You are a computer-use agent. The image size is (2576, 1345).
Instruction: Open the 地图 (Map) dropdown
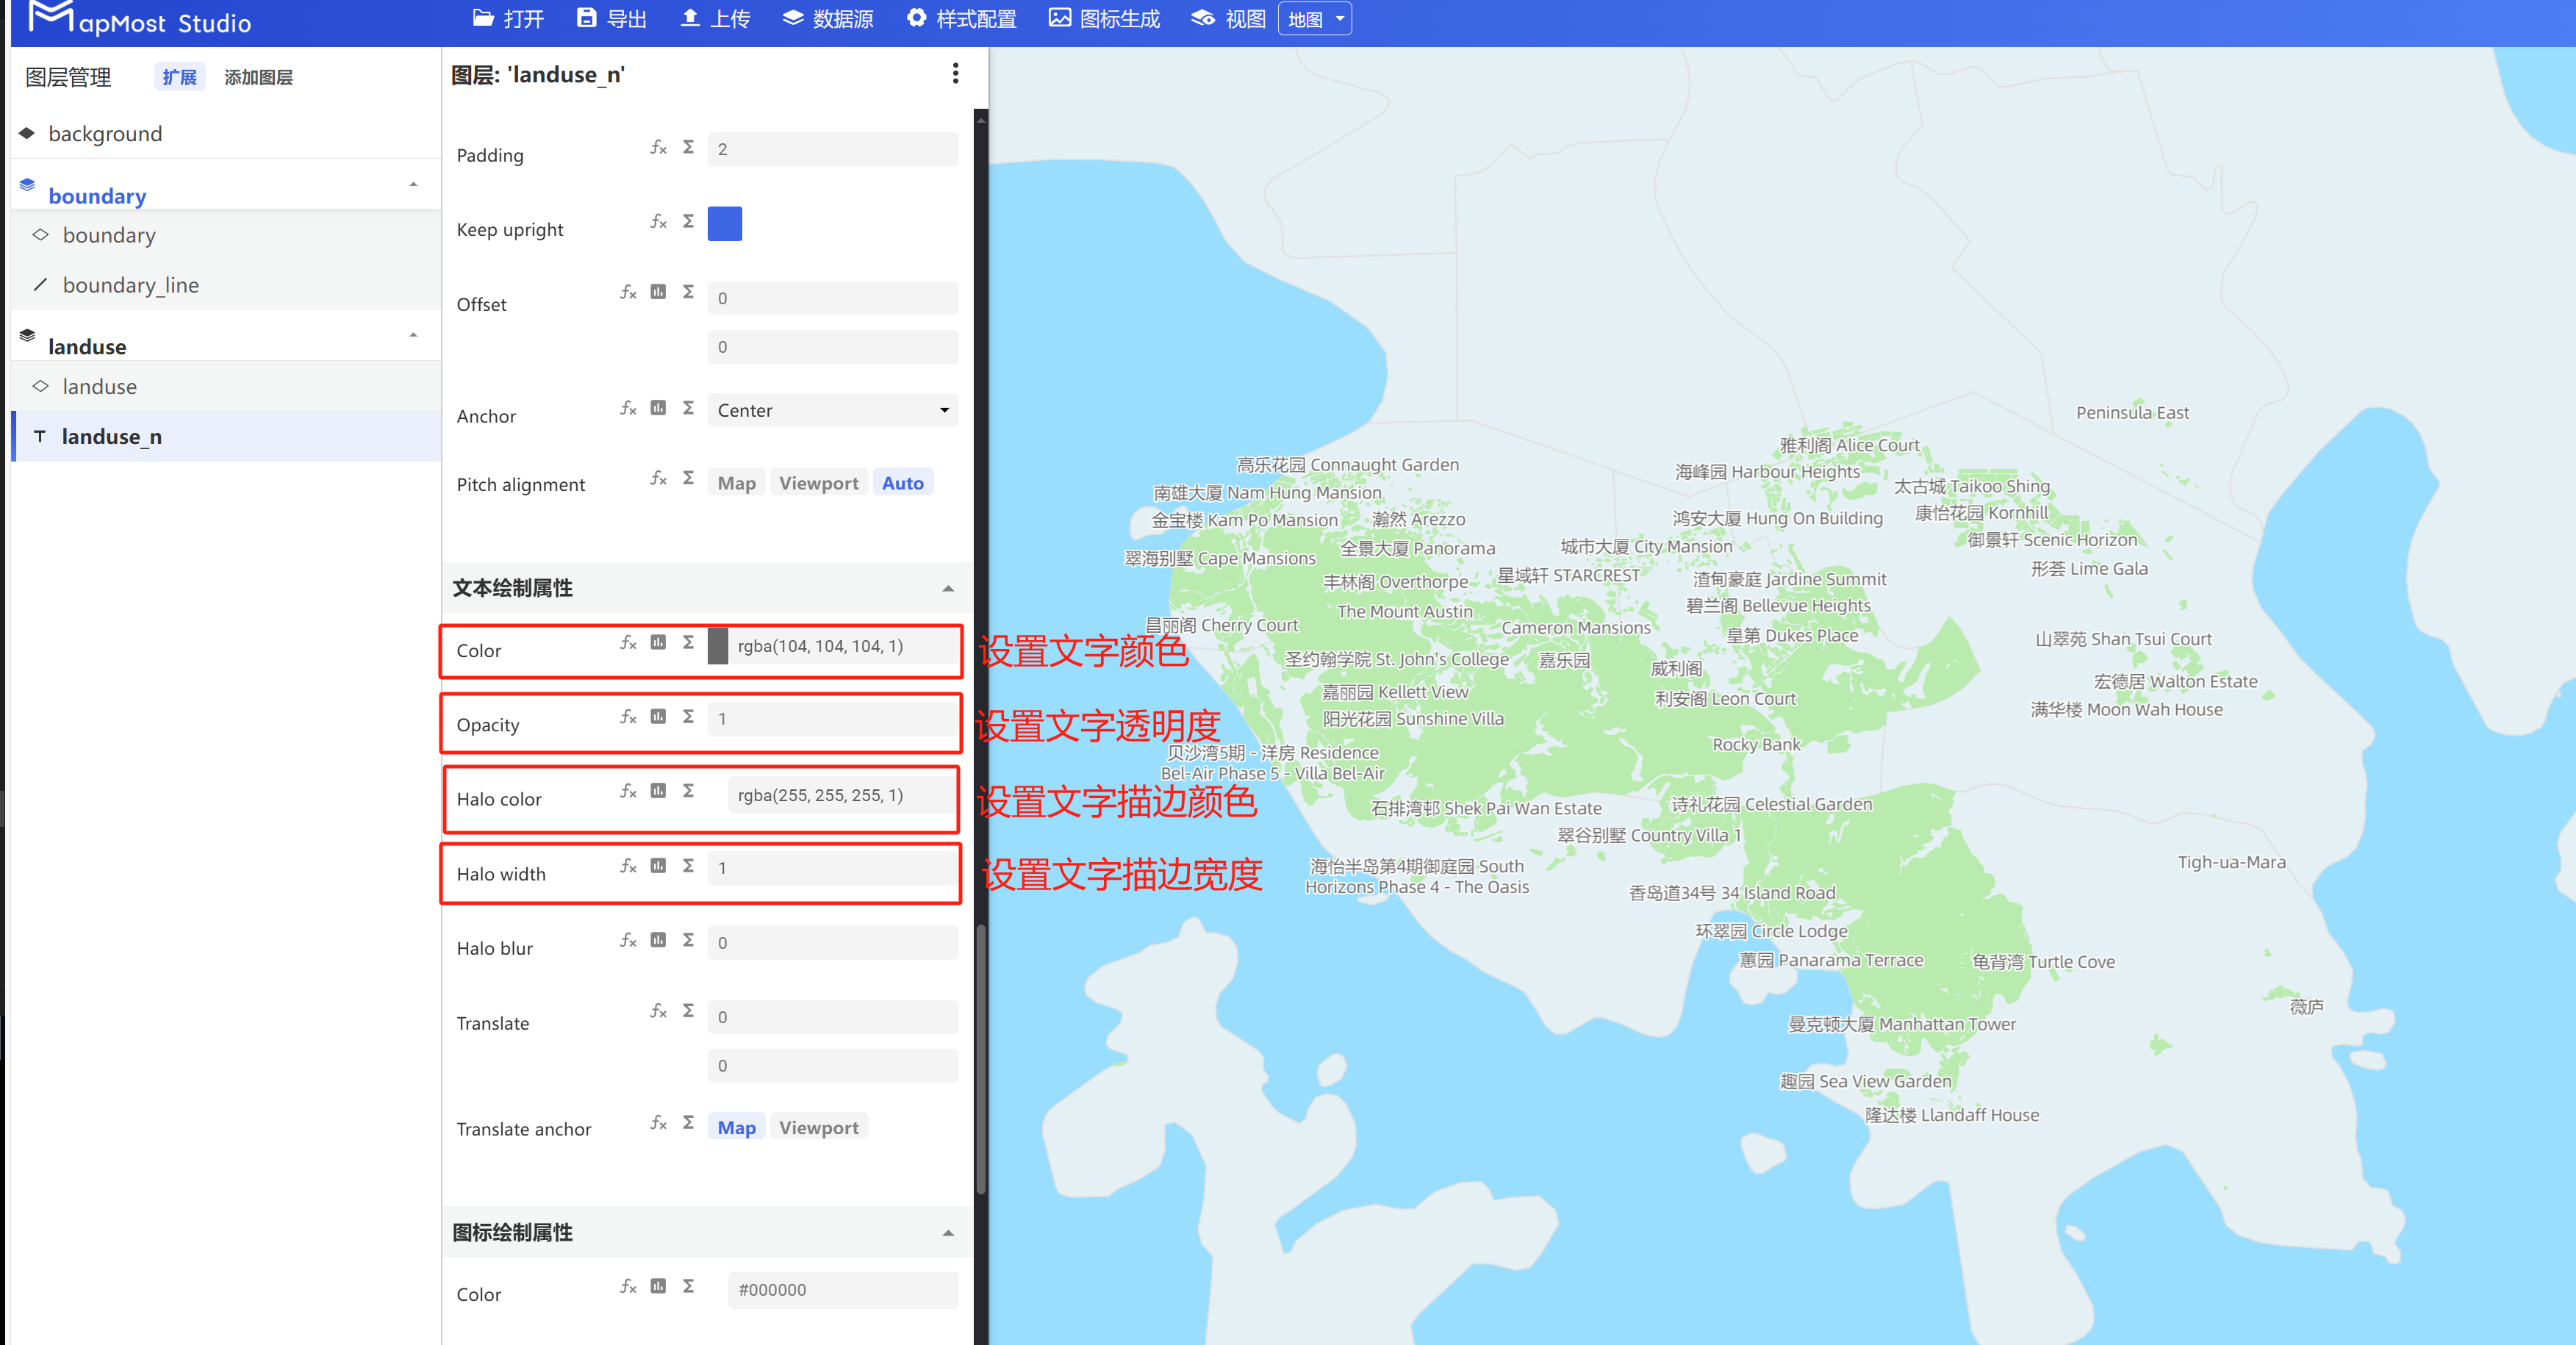[x=1314, y=18]
